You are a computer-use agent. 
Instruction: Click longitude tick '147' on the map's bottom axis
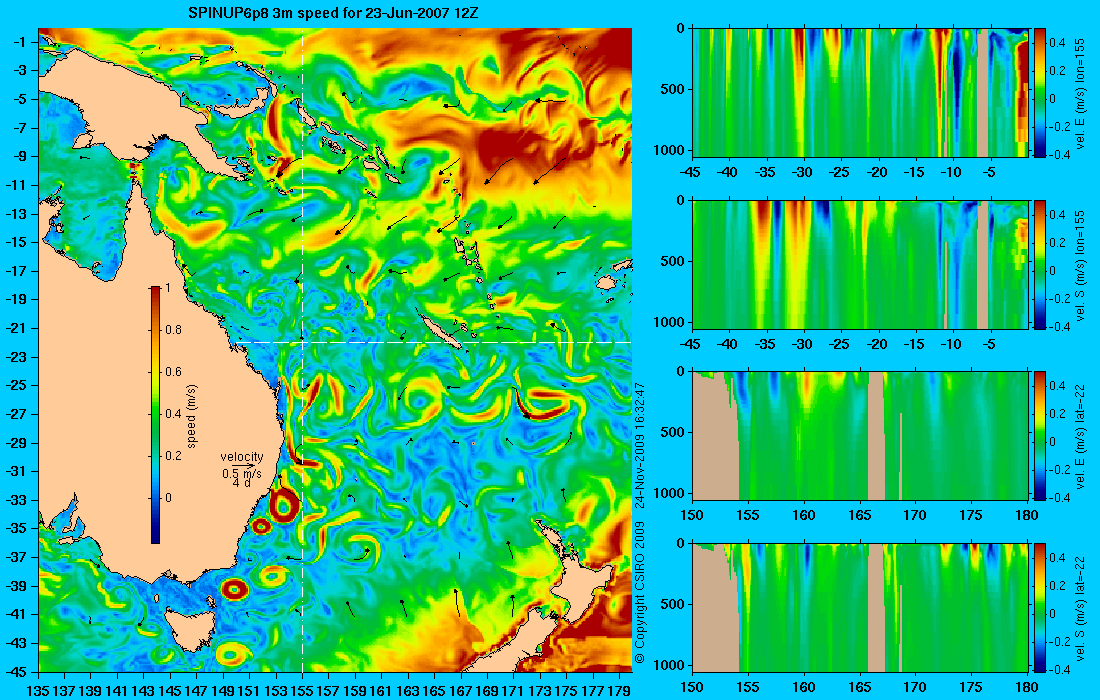pyautogui.click(x=196, y=690)
